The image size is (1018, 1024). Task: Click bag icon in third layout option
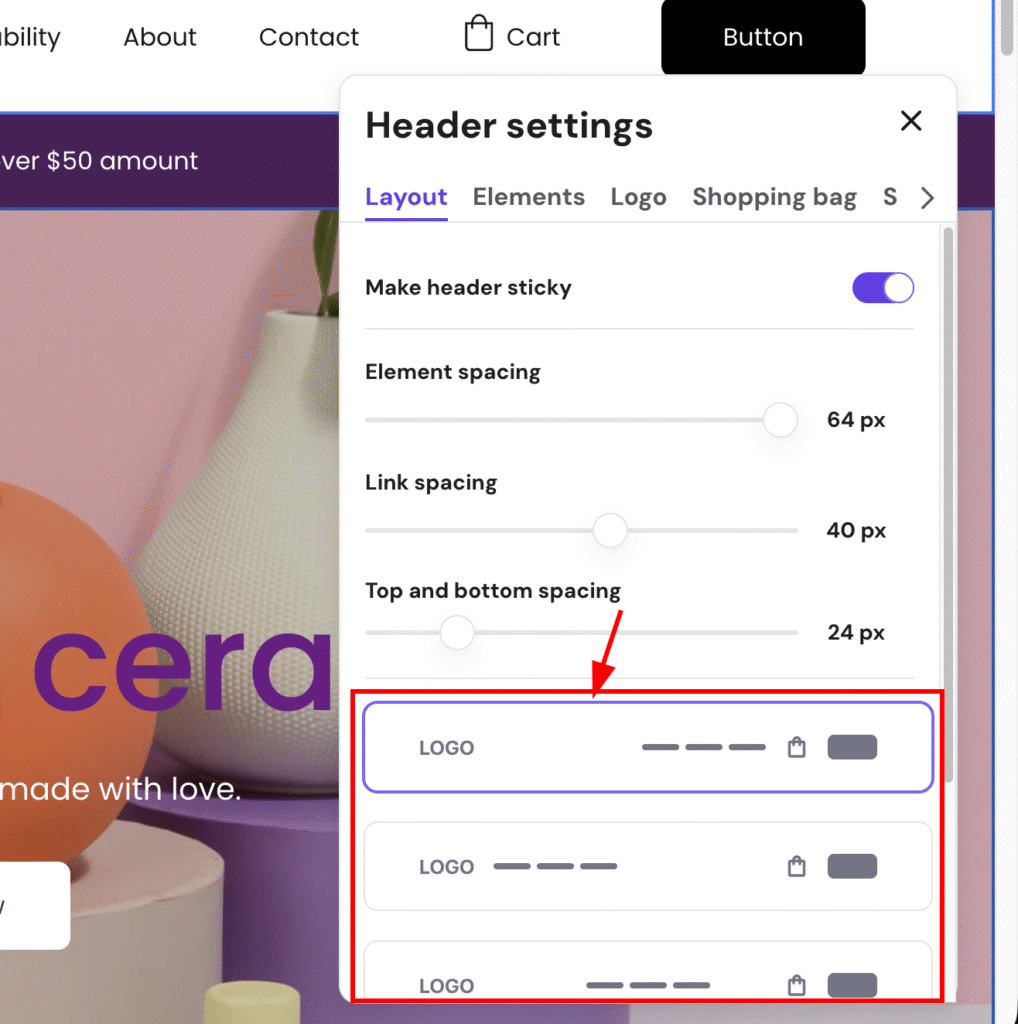pos(796,985)
